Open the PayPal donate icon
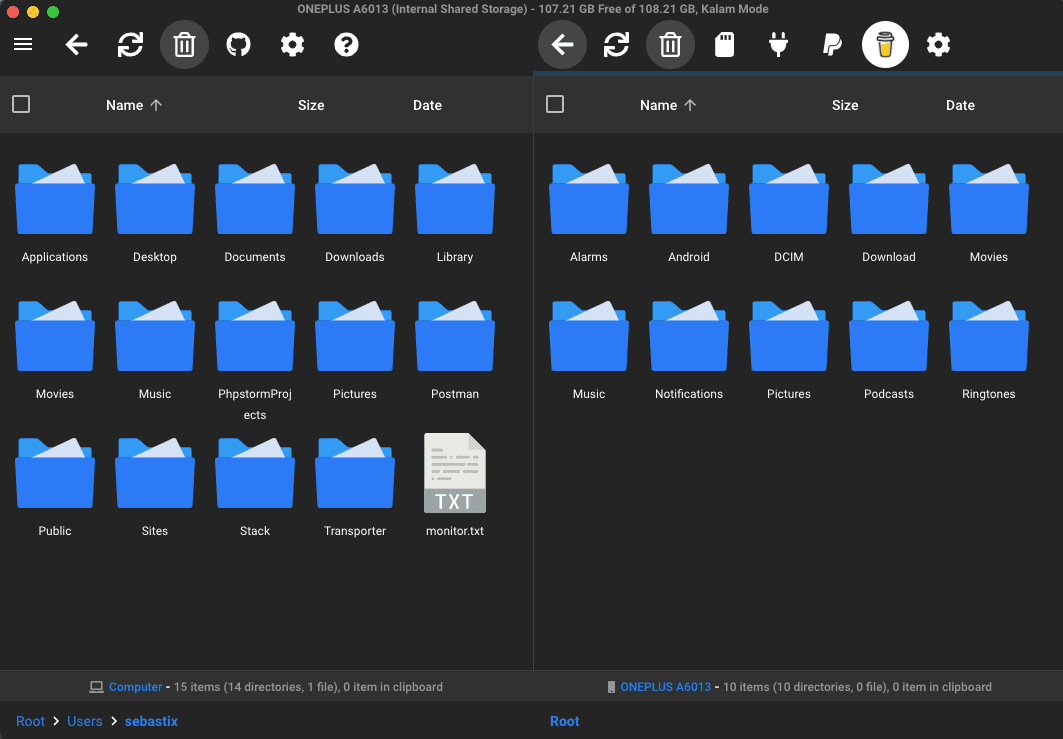The width and height of the screenshot is (1063, 739). (x=832, y=45)
